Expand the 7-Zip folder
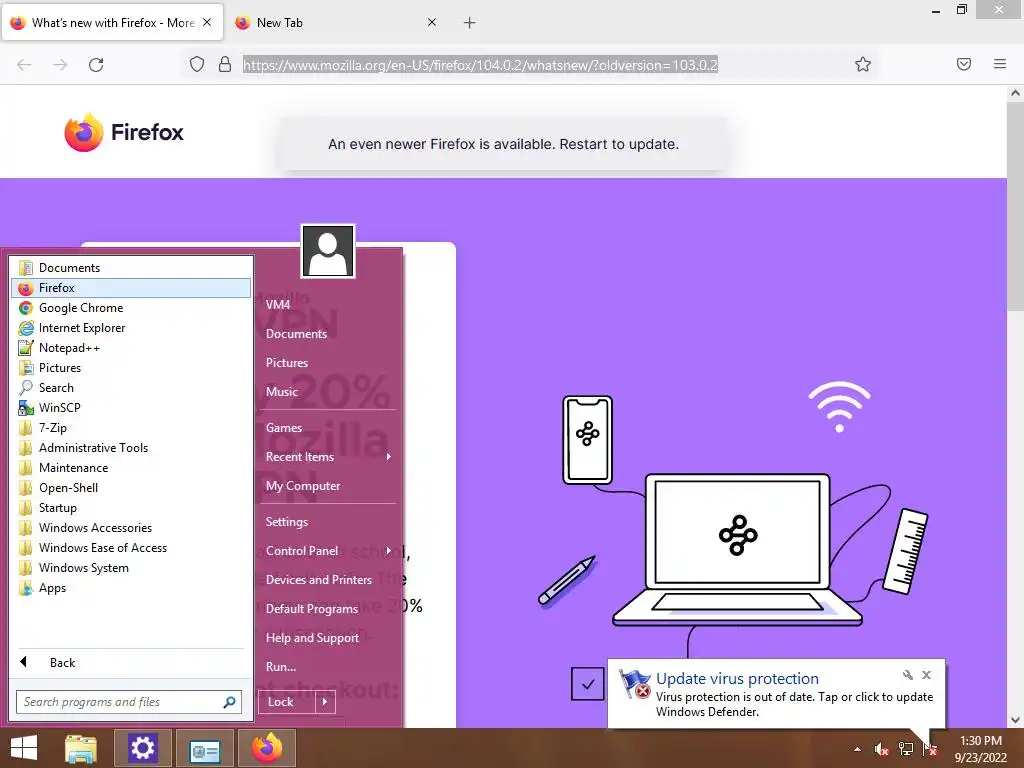Screen dimensions: 1024x768 [131, 428]
